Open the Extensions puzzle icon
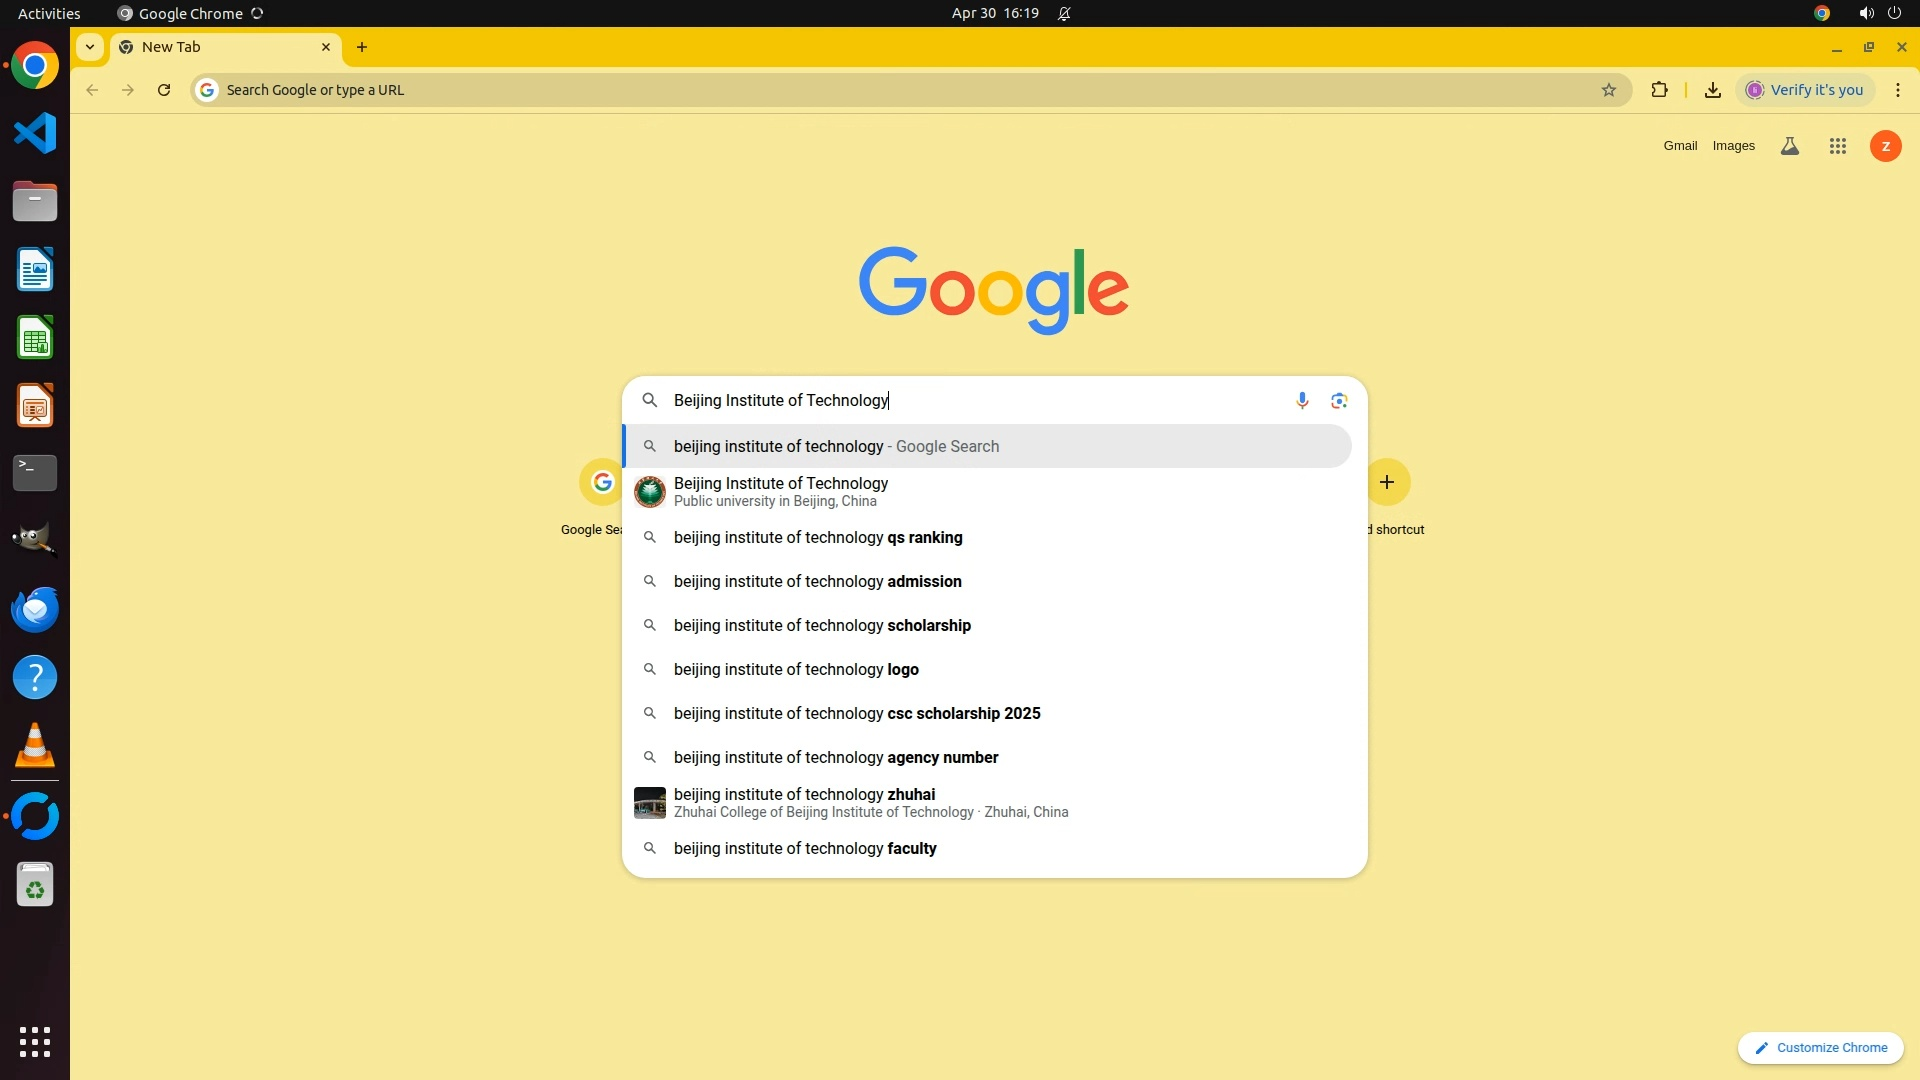Screen dimensions: 1920x1080 pyautogui.click(x=1659, y=90)
